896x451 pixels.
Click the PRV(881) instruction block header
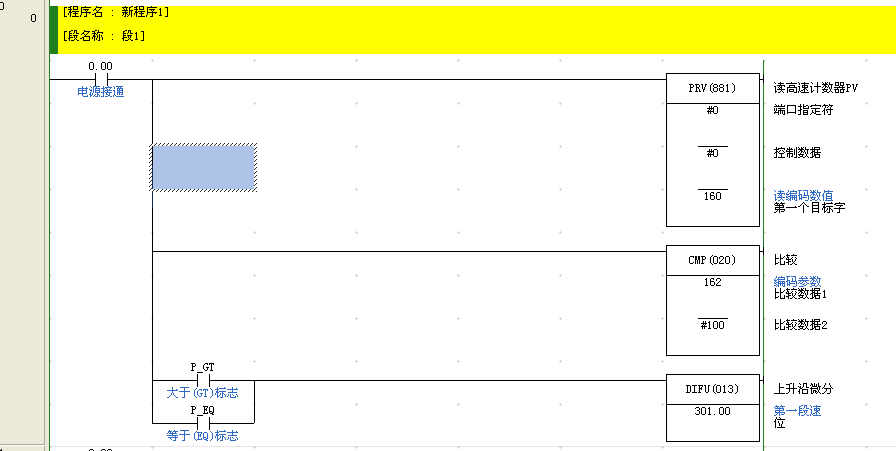tap(712, 88)
